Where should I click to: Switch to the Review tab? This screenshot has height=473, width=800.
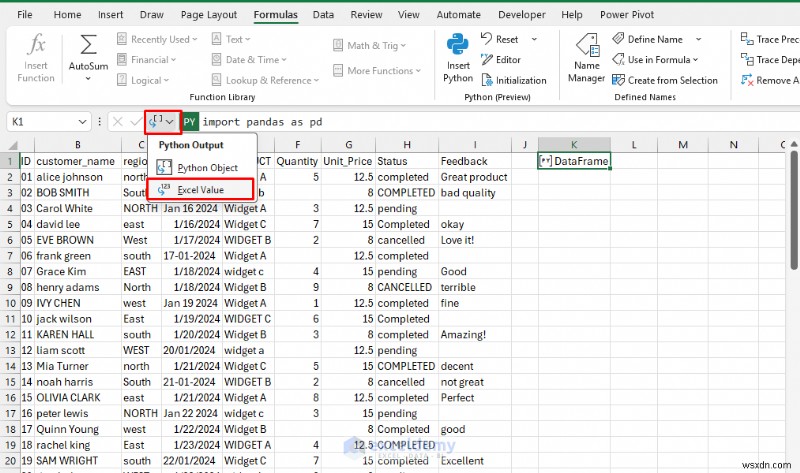366,14
